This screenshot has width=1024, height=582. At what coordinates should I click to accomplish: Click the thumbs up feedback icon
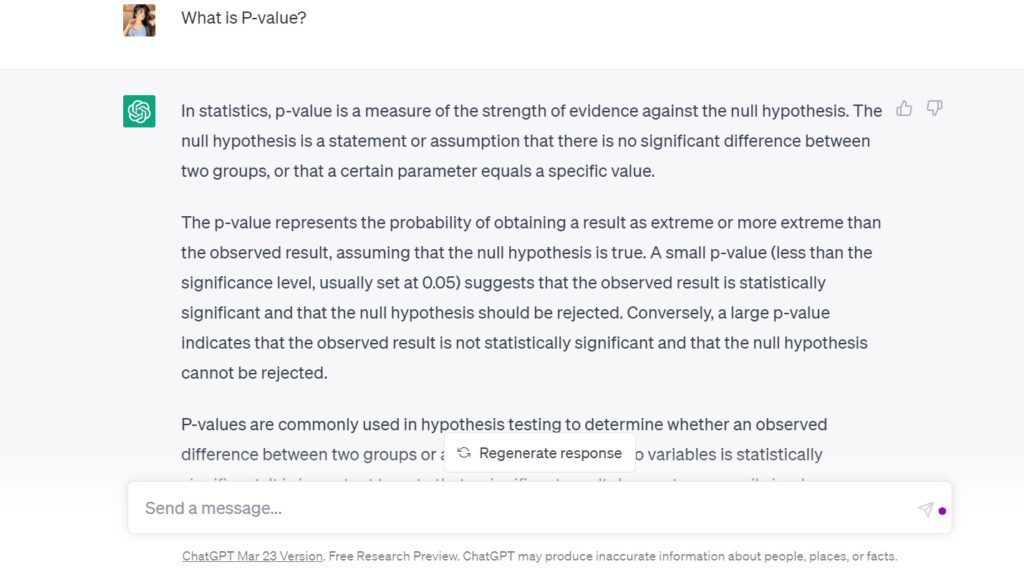pyautogui.click(x=904, y=108)
